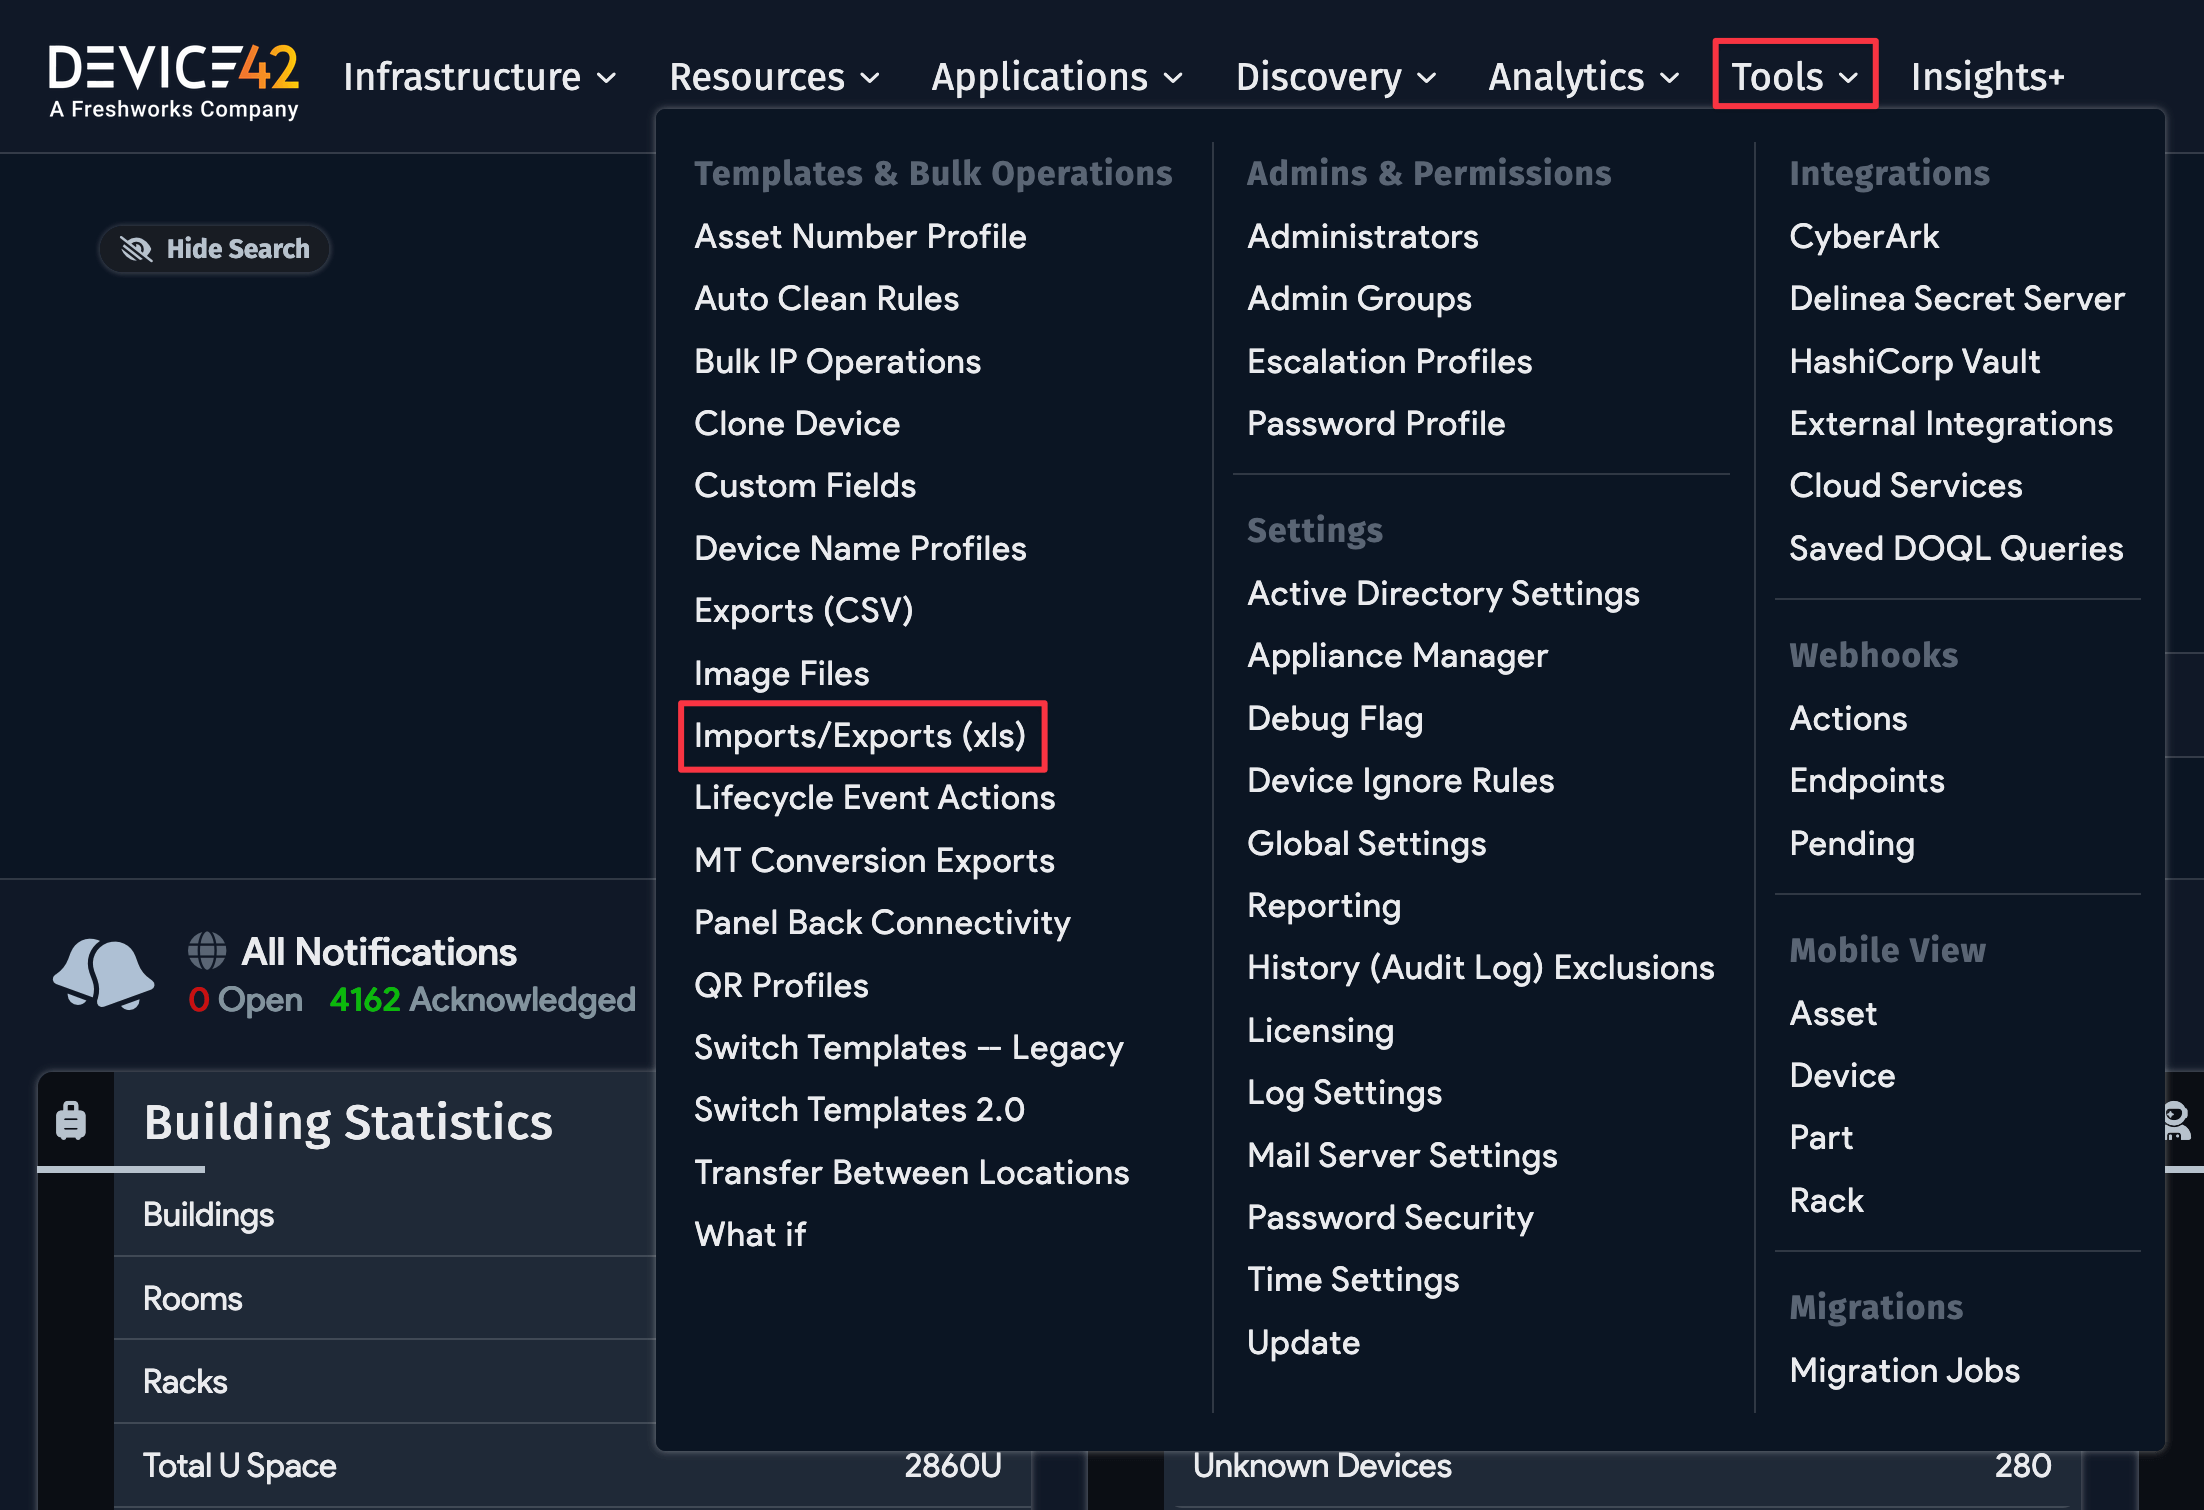
Task: Open the notification bells icon
Action: click(x=103, y=975)
